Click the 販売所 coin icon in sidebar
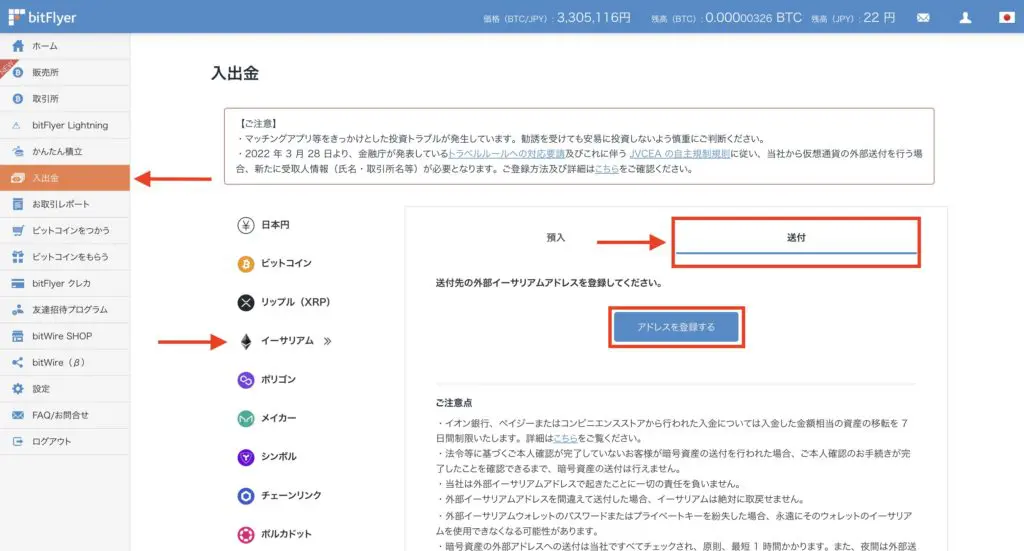The width and height of the screenshot is (1024, 551). click(x=18, y=72)
